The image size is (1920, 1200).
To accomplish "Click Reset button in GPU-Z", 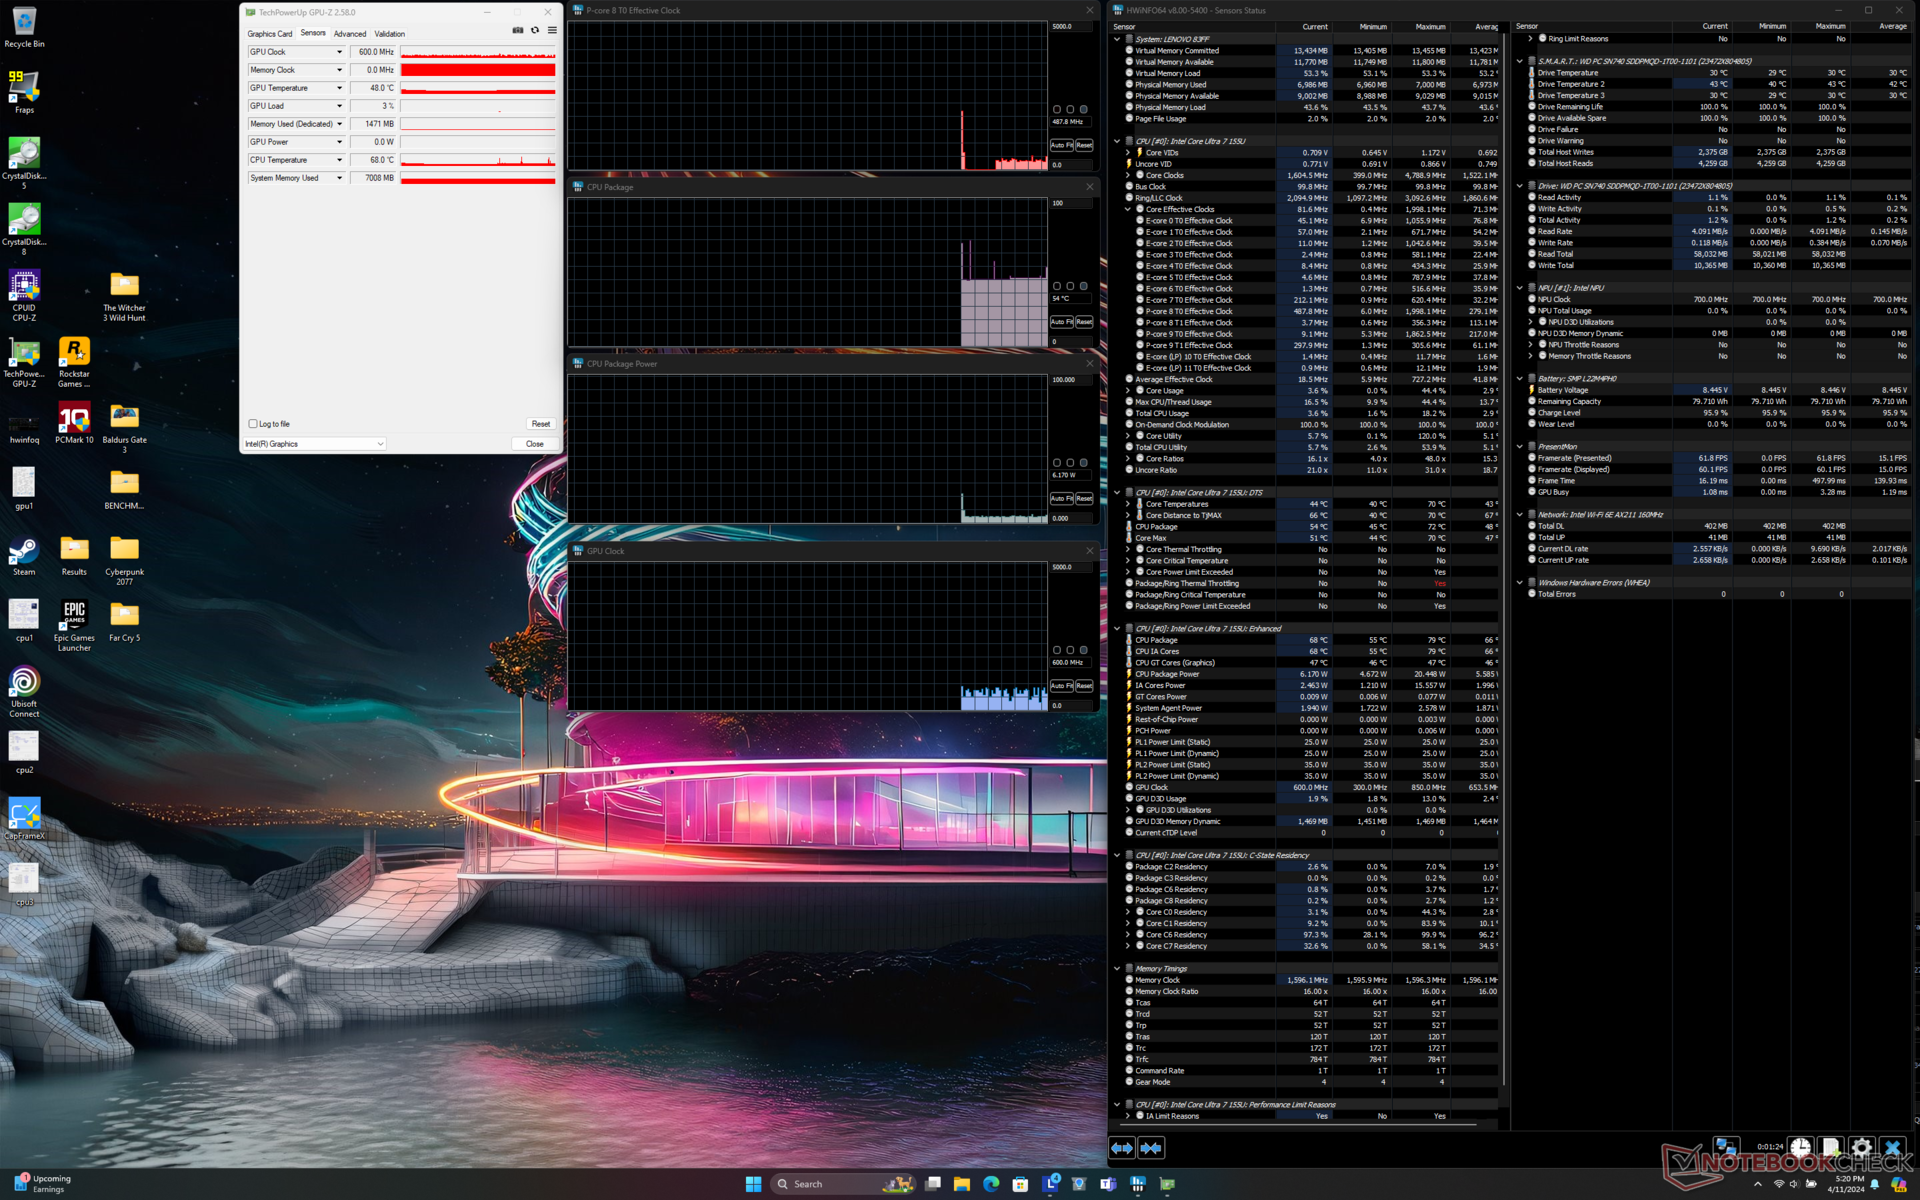I will click(540, 424).
